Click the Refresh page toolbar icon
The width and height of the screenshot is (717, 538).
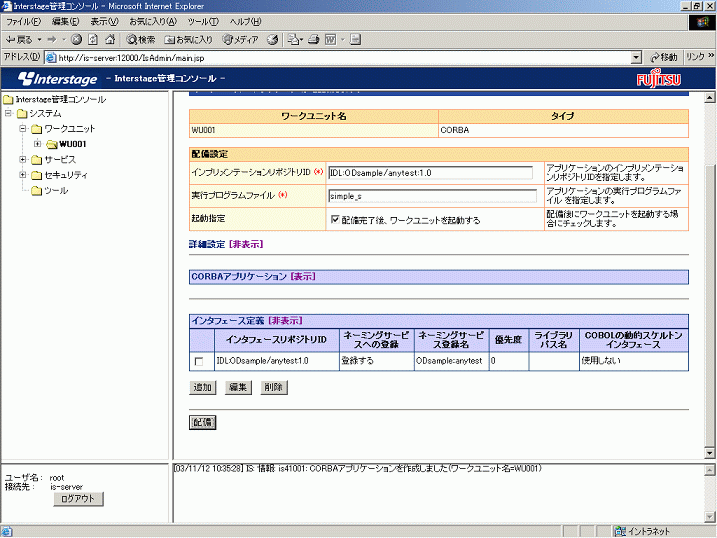(93, 40)
